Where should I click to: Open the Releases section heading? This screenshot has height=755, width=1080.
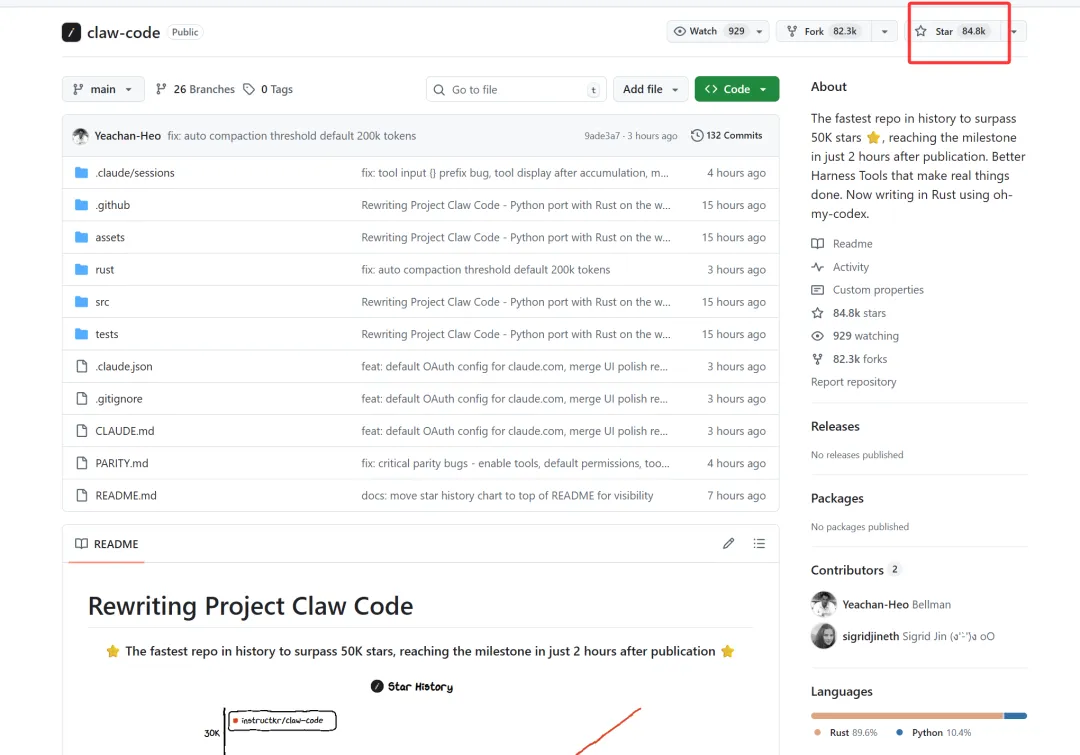[x=835, y=426]
